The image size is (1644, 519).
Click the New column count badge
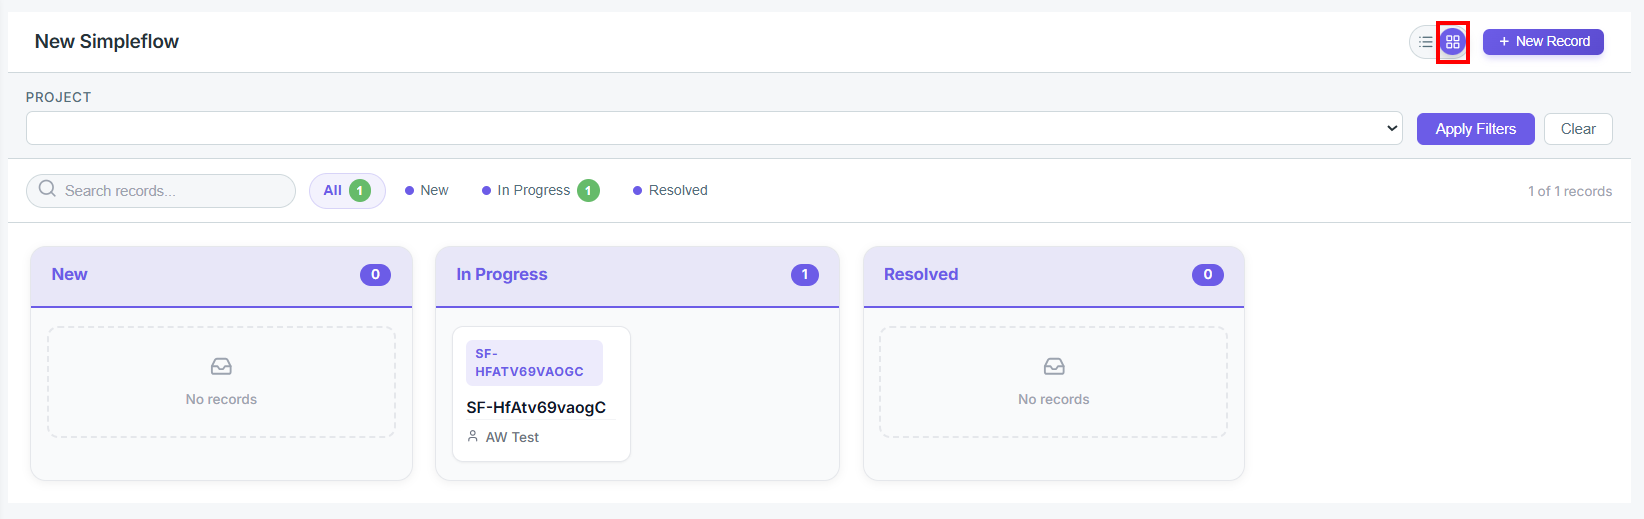point(375,275)
